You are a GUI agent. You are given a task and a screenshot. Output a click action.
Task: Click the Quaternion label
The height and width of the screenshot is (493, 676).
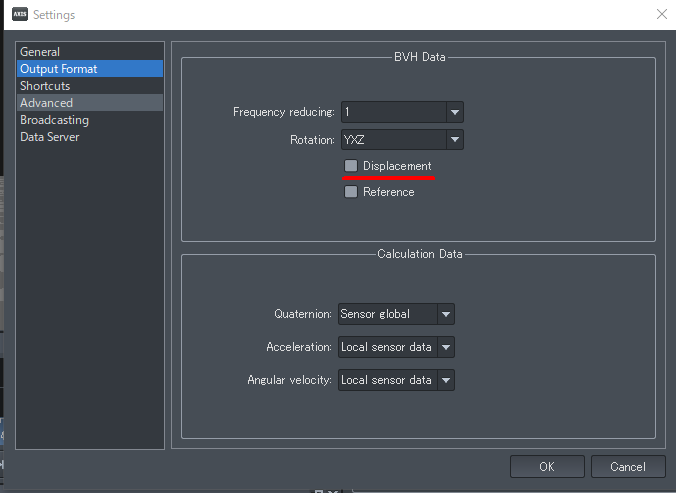click(x=303, y=314)
